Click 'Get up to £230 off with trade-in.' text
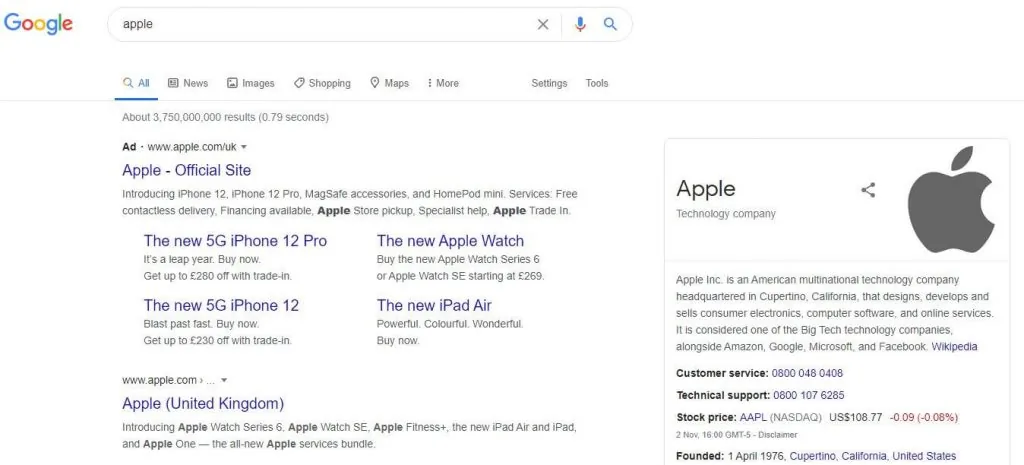The width and height of the screenshot is (1024, 465). click(x=217, y=340)
